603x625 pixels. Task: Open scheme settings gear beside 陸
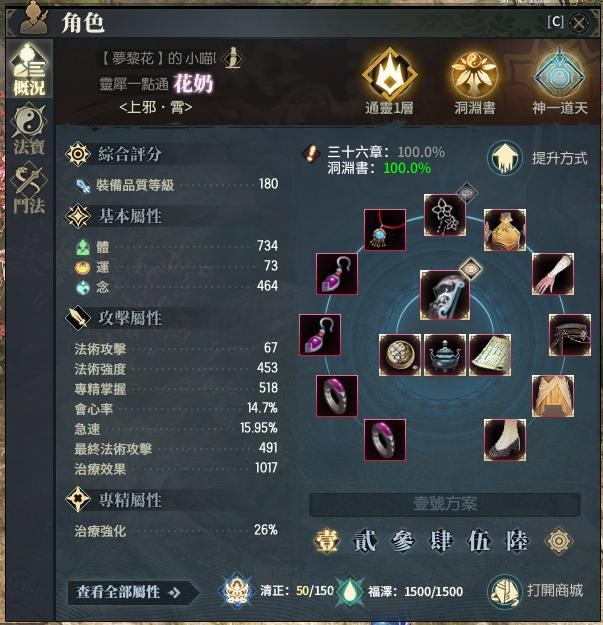click(x=558, y=541)
